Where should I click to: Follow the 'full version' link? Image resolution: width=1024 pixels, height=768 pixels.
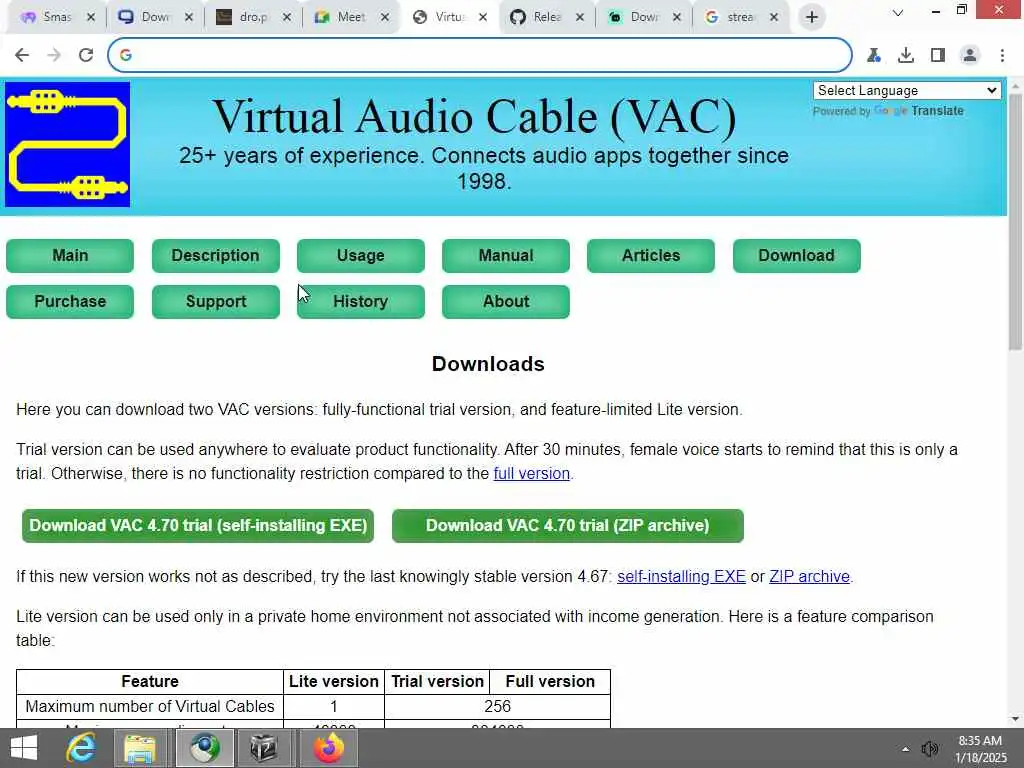(x=532, y=473)
